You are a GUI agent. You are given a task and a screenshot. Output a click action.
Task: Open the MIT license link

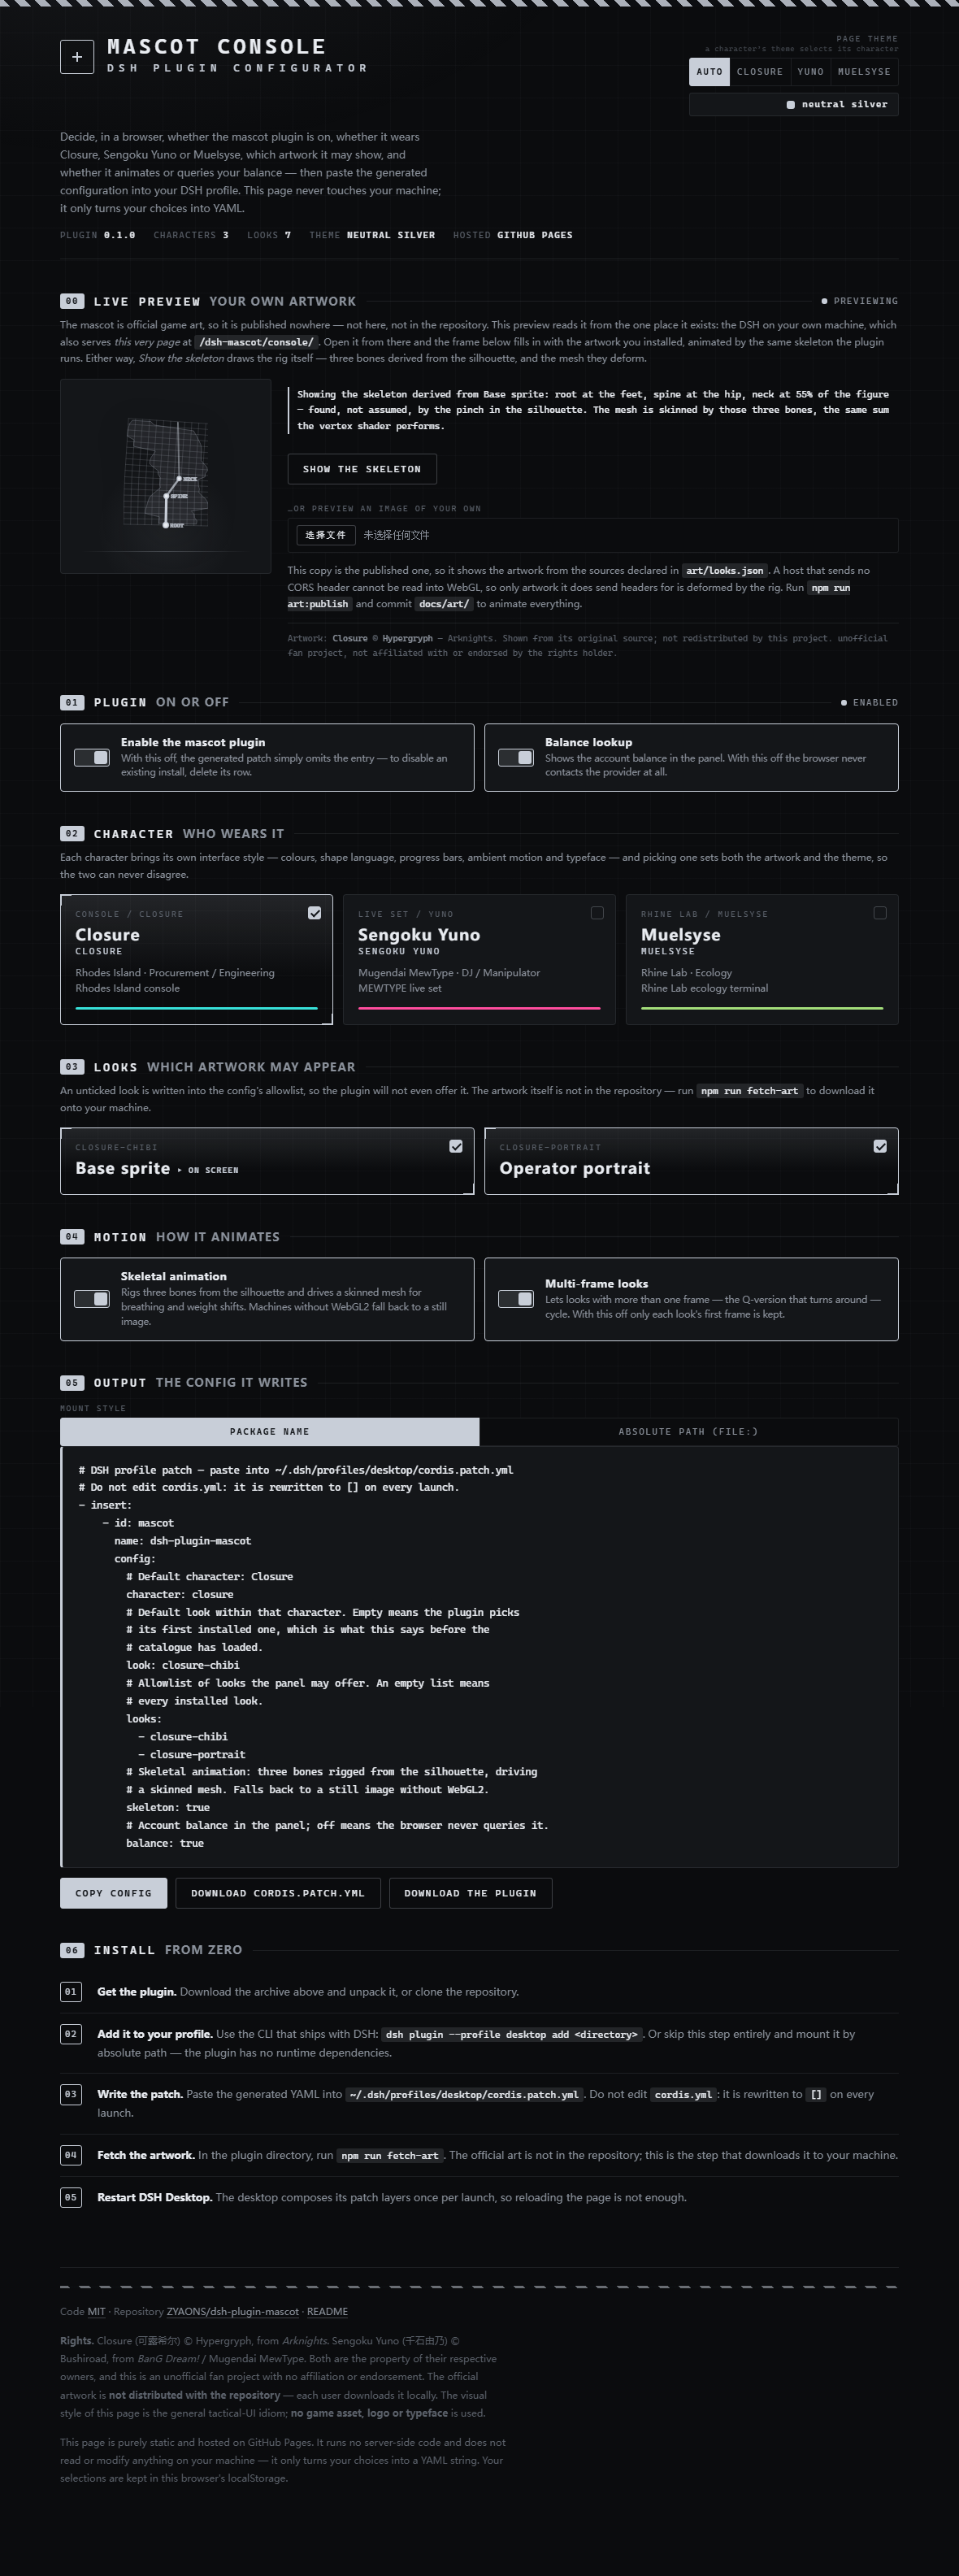pyautogui.click(x=96, y=2311)
